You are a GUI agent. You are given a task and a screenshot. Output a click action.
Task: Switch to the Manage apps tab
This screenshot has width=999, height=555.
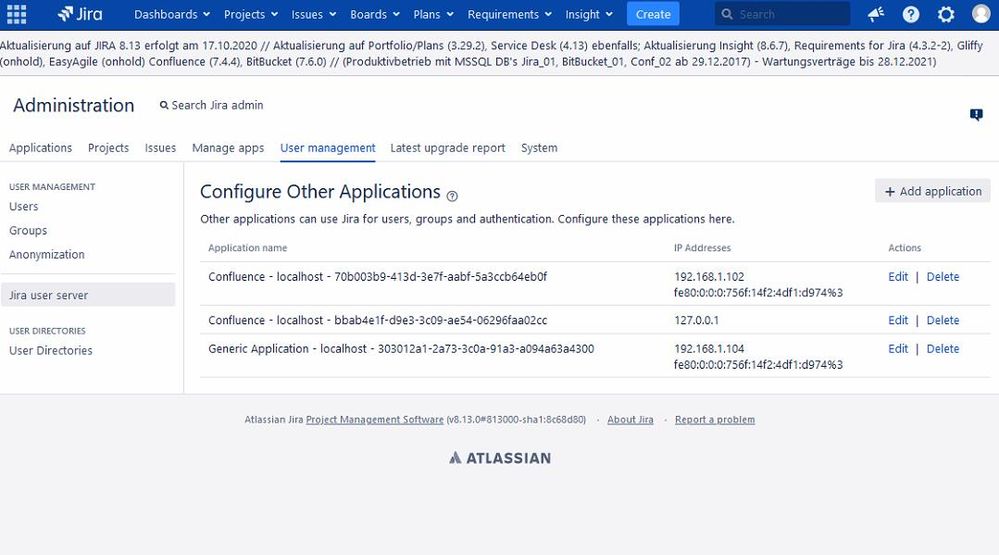pos(228,148)
